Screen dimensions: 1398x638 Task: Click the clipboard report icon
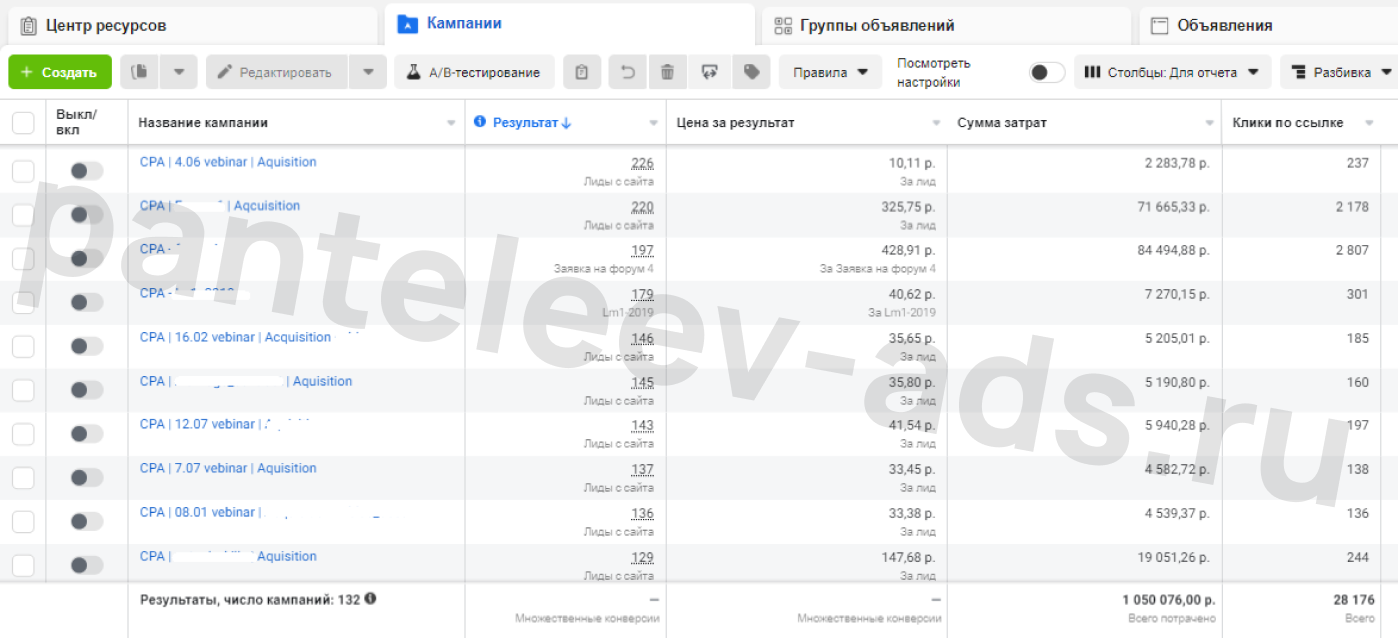pyautogui.click(x=581, y=72)
